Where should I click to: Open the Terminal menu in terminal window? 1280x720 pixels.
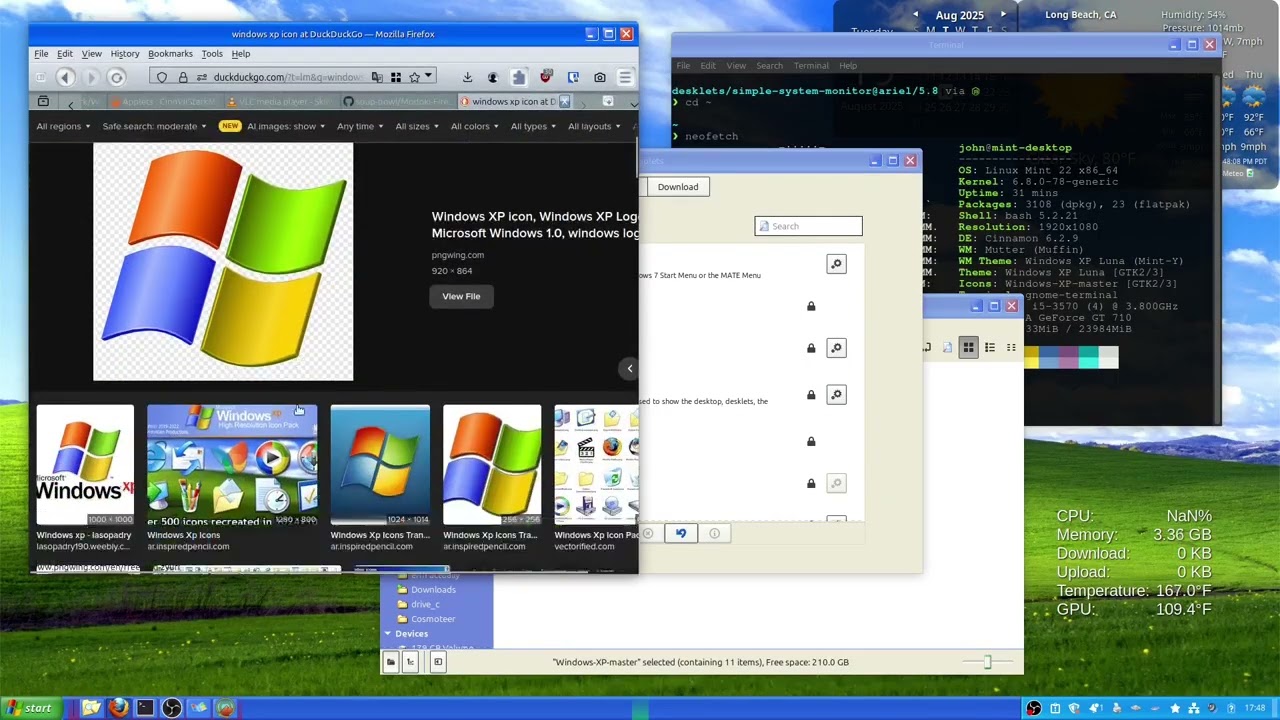point(811,66)
